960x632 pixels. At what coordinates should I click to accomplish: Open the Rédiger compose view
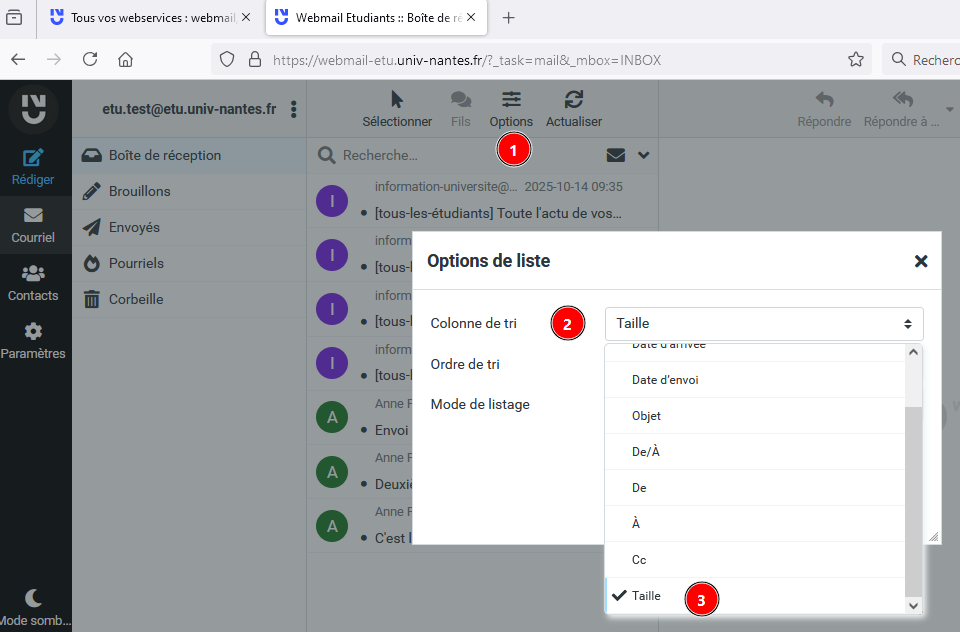pos(33,168)
